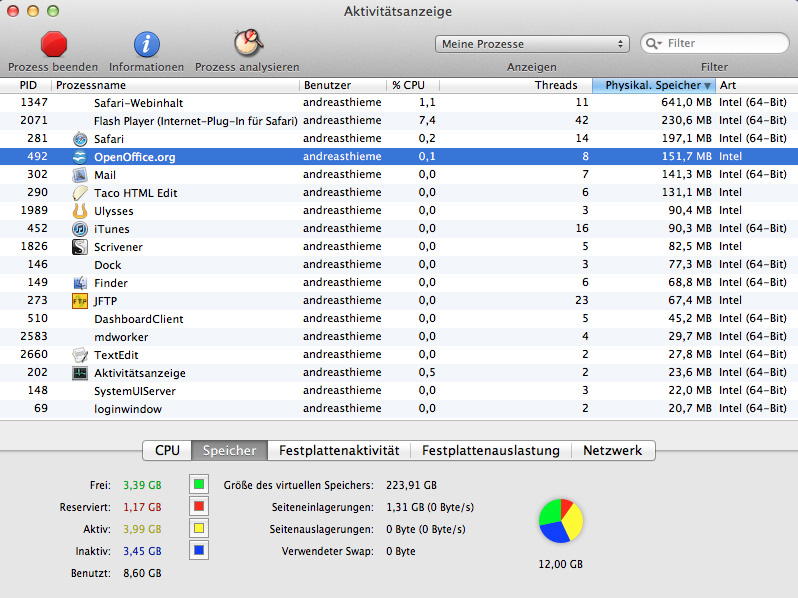Switch to Festplattenauslastung tab
The image size is (798, 598).
point(491,450)
